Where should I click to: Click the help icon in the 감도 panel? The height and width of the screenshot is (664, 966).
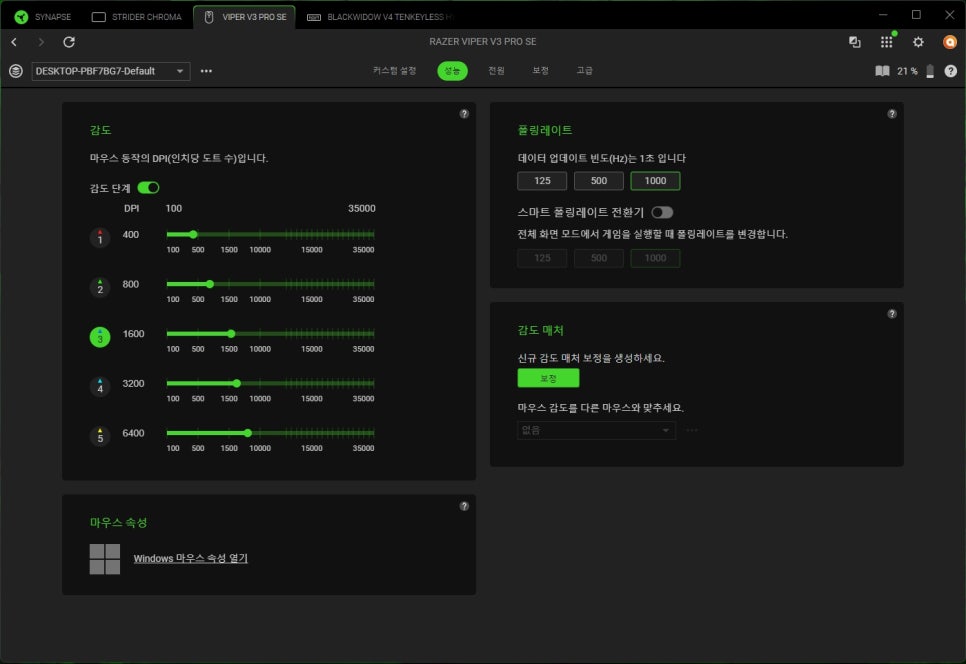(464, 114)
